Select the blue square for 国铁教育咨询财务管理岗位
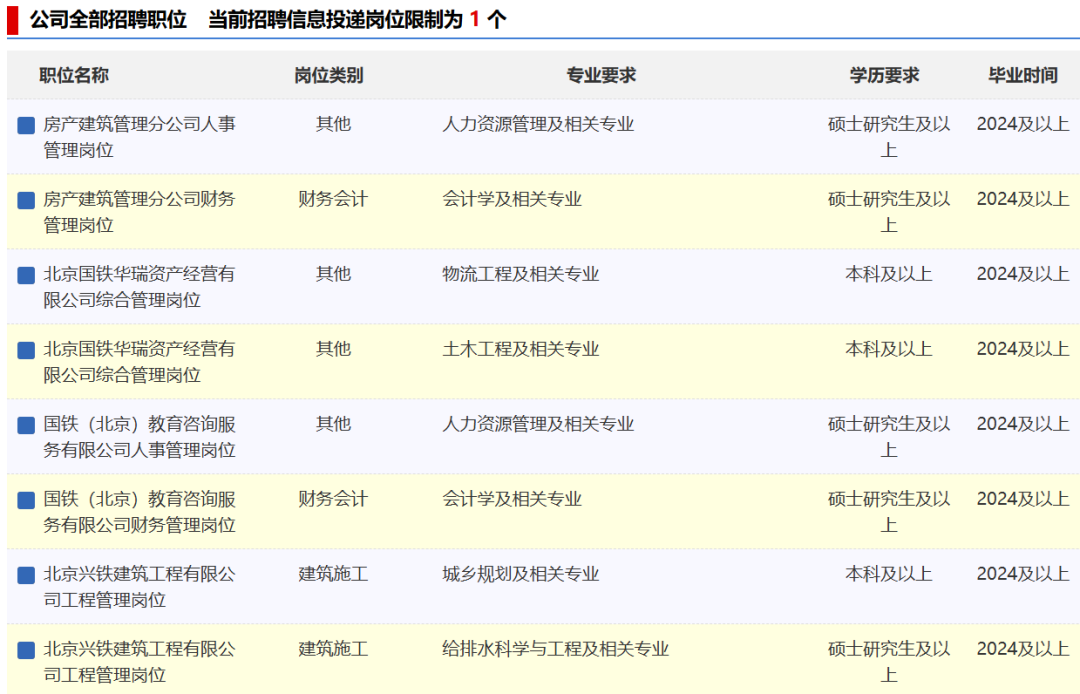Viewport: 1080px width, 694px height. (x=26, y=500)
